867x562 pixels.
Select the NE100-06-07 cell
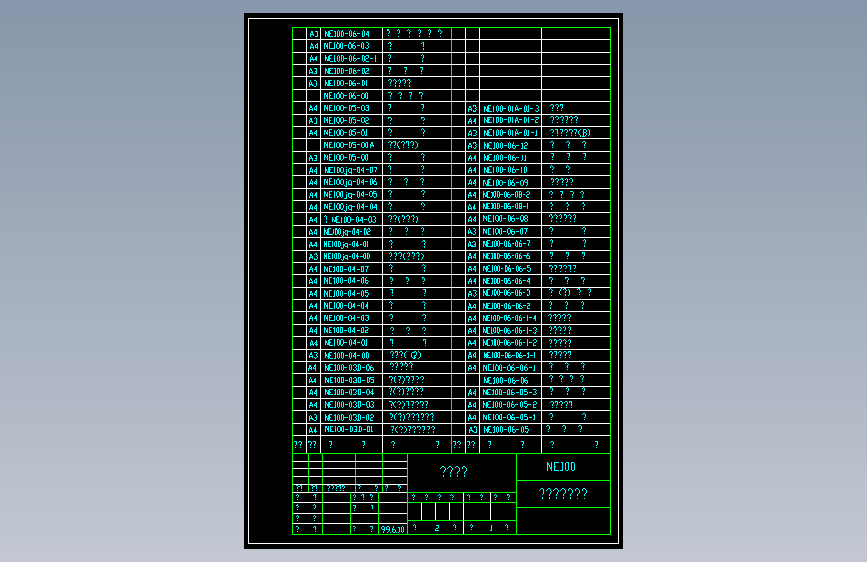pos(510,232)
